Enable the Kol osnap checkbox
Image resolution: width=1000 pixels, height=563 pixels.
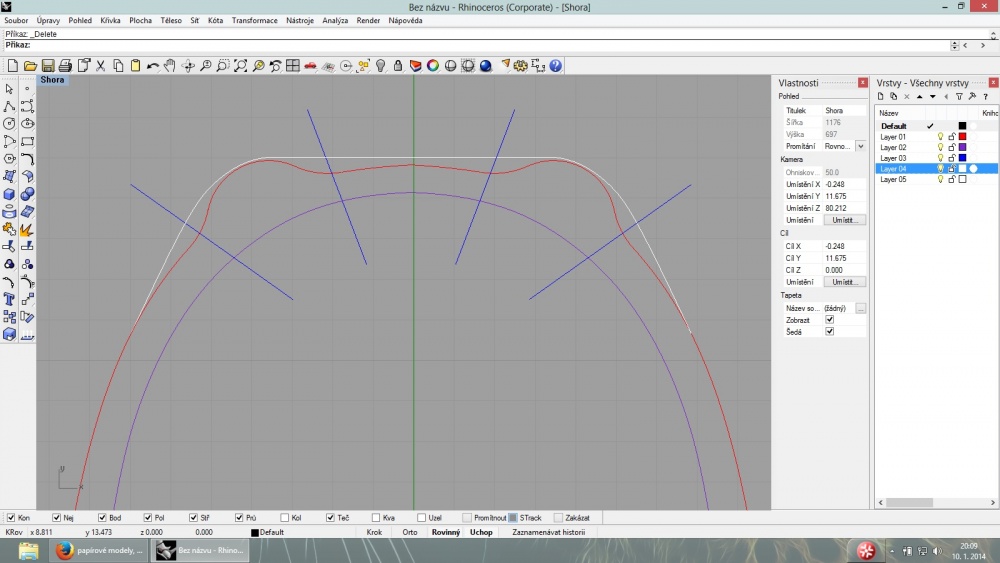(284, 518)
